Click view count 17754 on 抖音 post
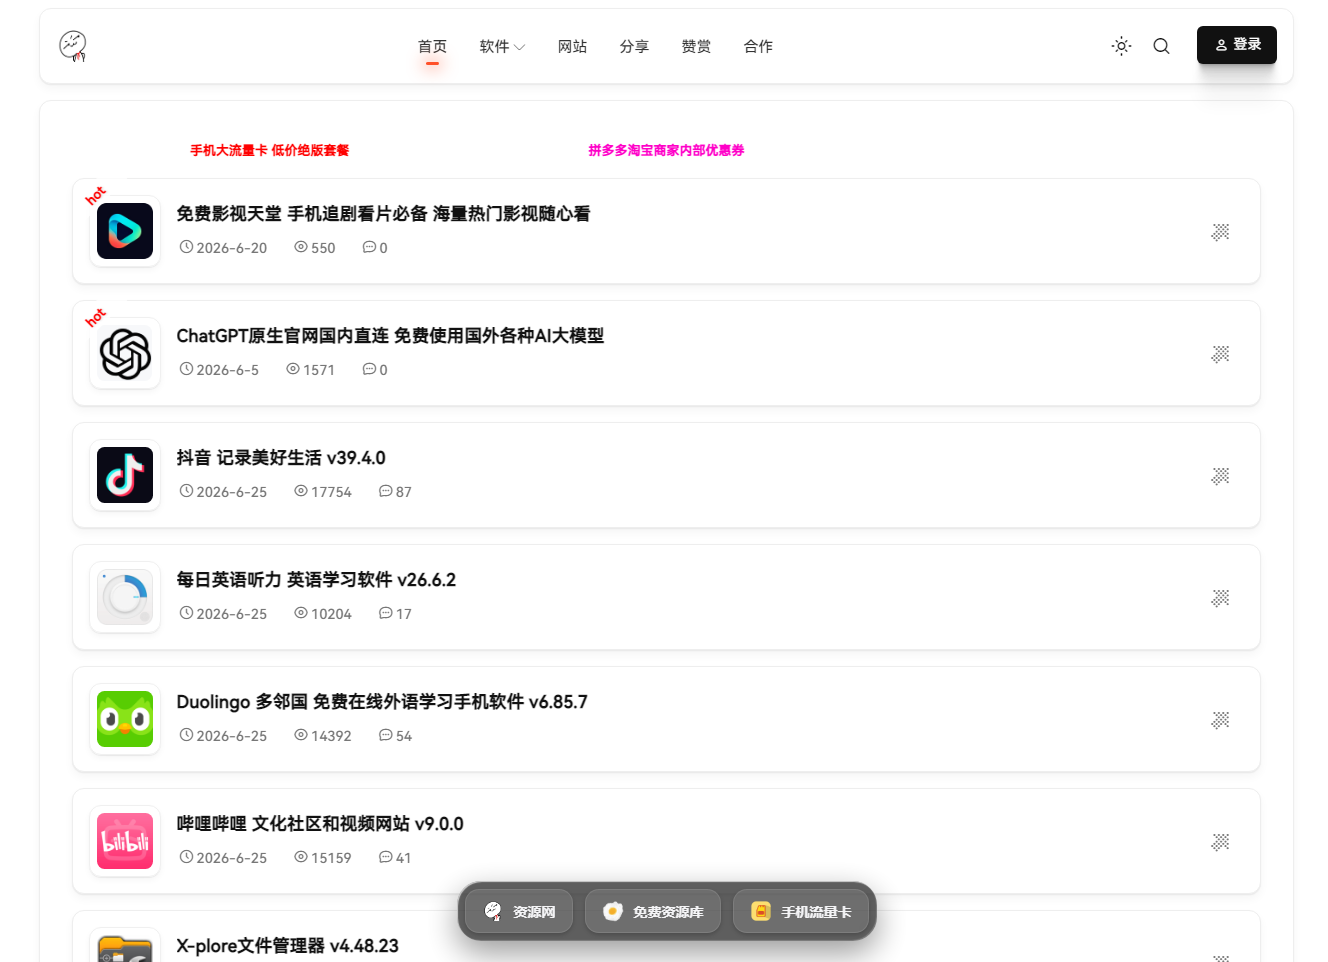Viewport: 1328px width, 962px height. (323, 492)
